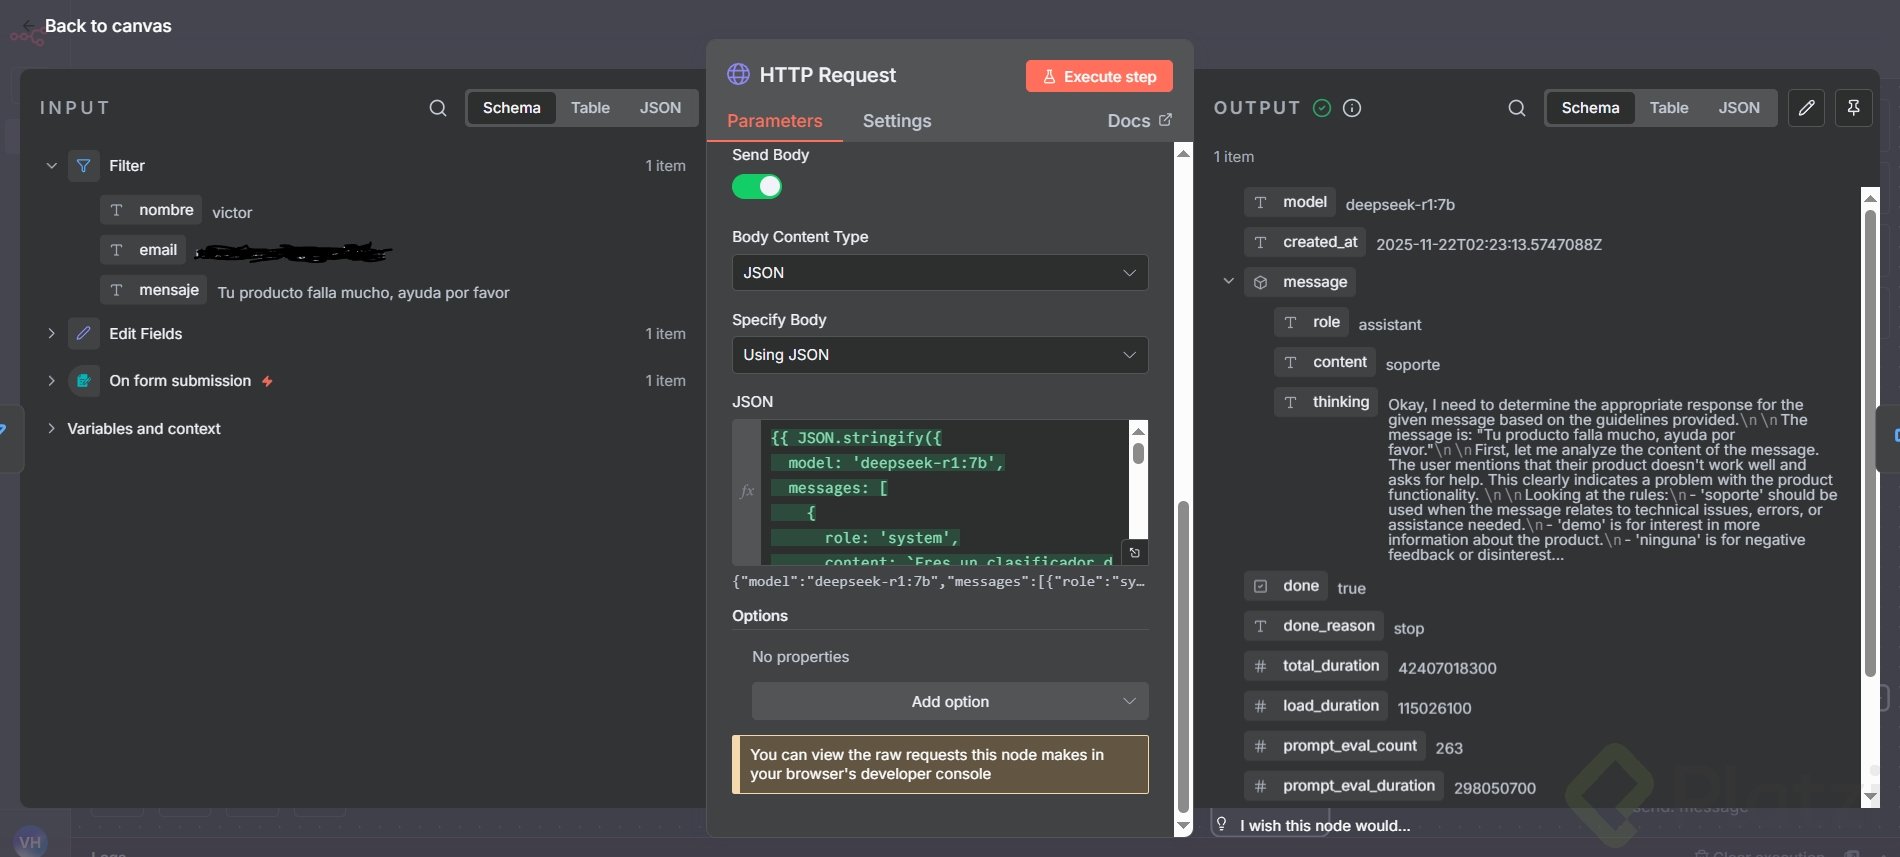Click the load_duration field pill
Viewport: 1900px width, 857px height.
coord(1316,706)
